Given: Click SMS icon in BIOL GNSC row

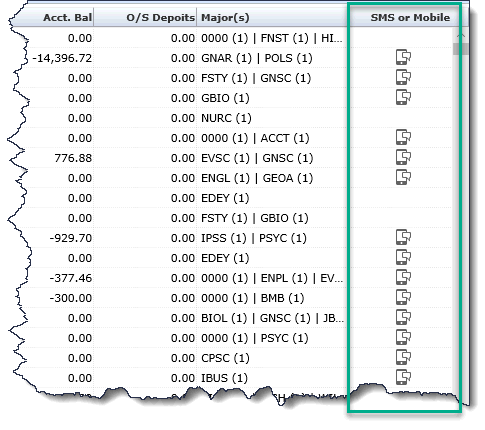Looking at the screenshot, I should [x=403, y=317].
